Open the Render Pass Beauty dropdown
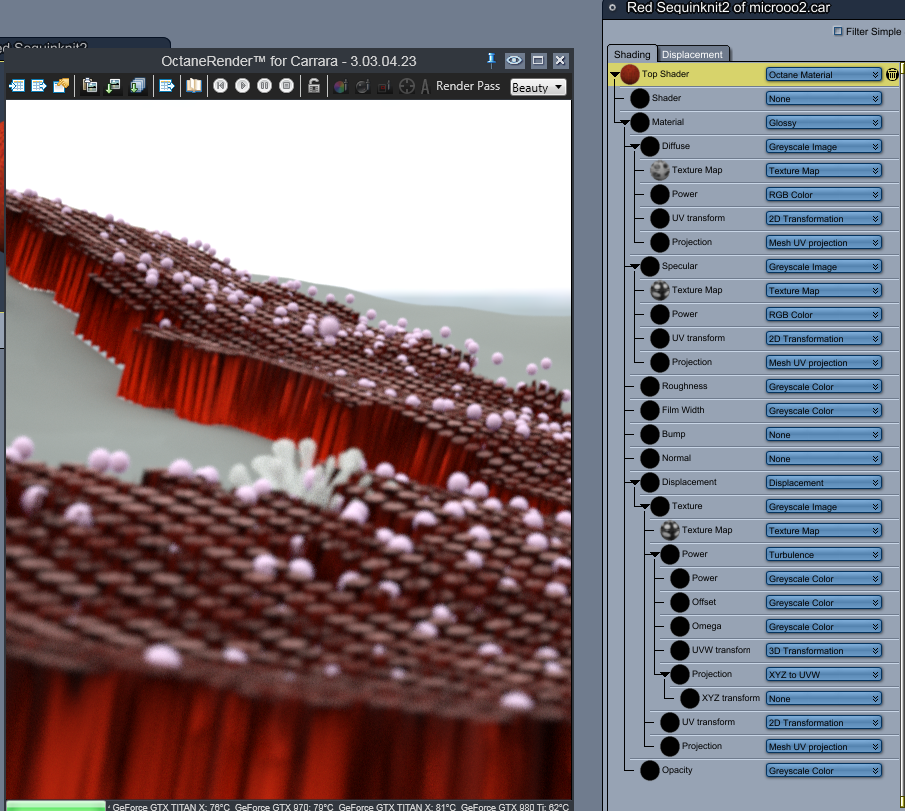 click(538, 87)
